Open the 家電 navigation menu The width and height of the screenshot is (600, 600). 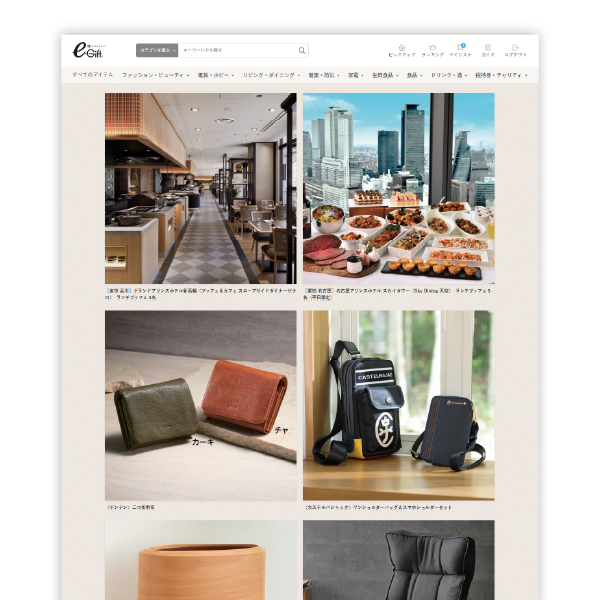coord(355,75)
